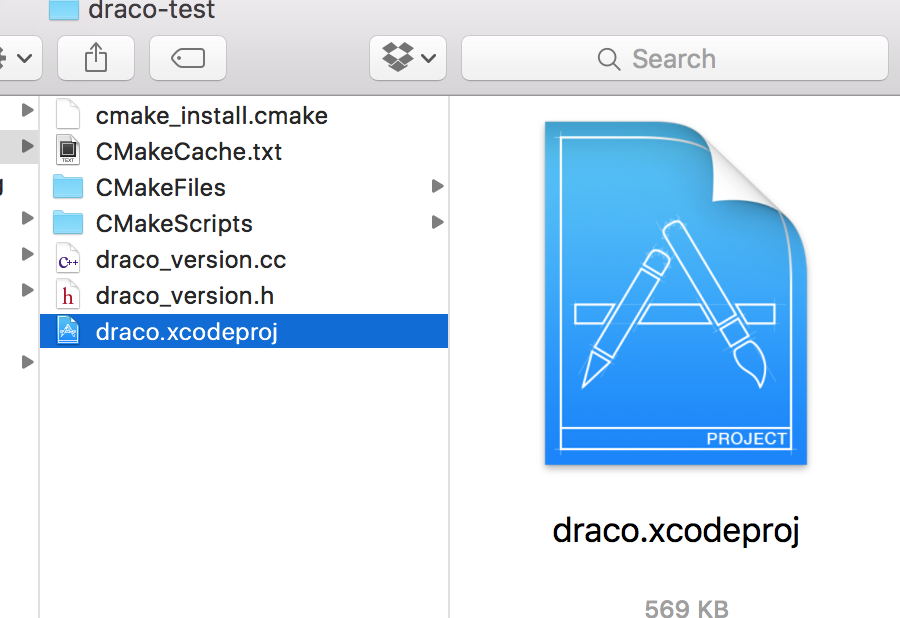This screenshot has height=618, width=900.
Task: Click the draco_version.h header file icon
Action: pos(68,296)
